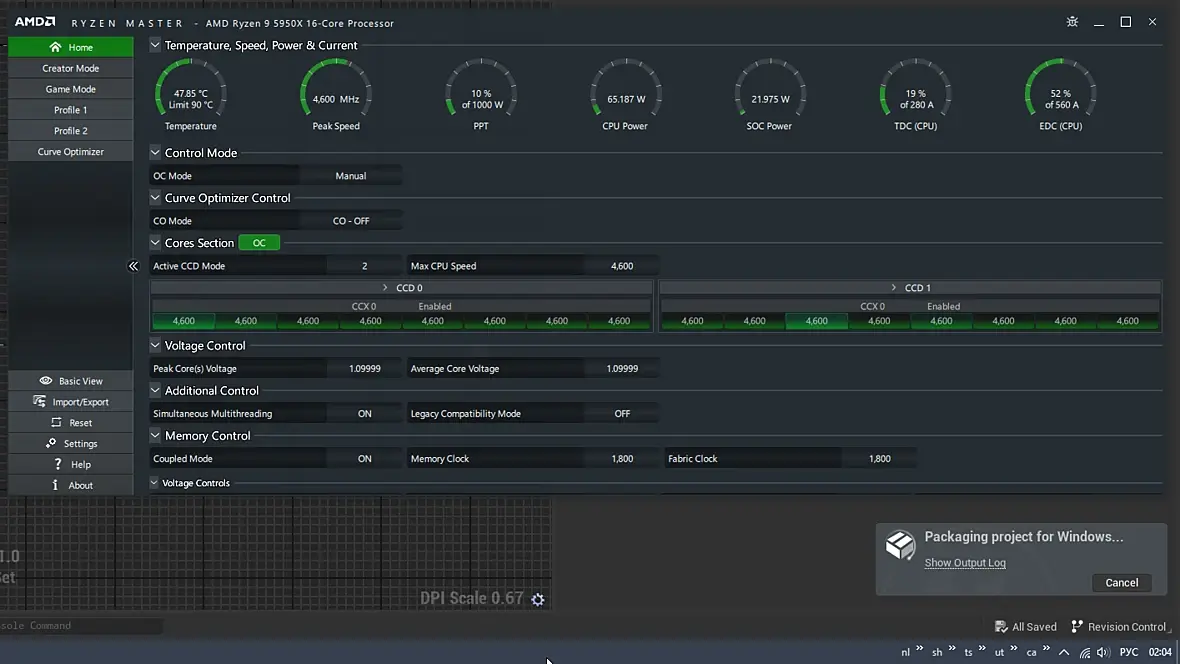This screenshot has height=664, width=1180.
Task: Show hidden tray icons with up arrow
Action: [1063, 653]
